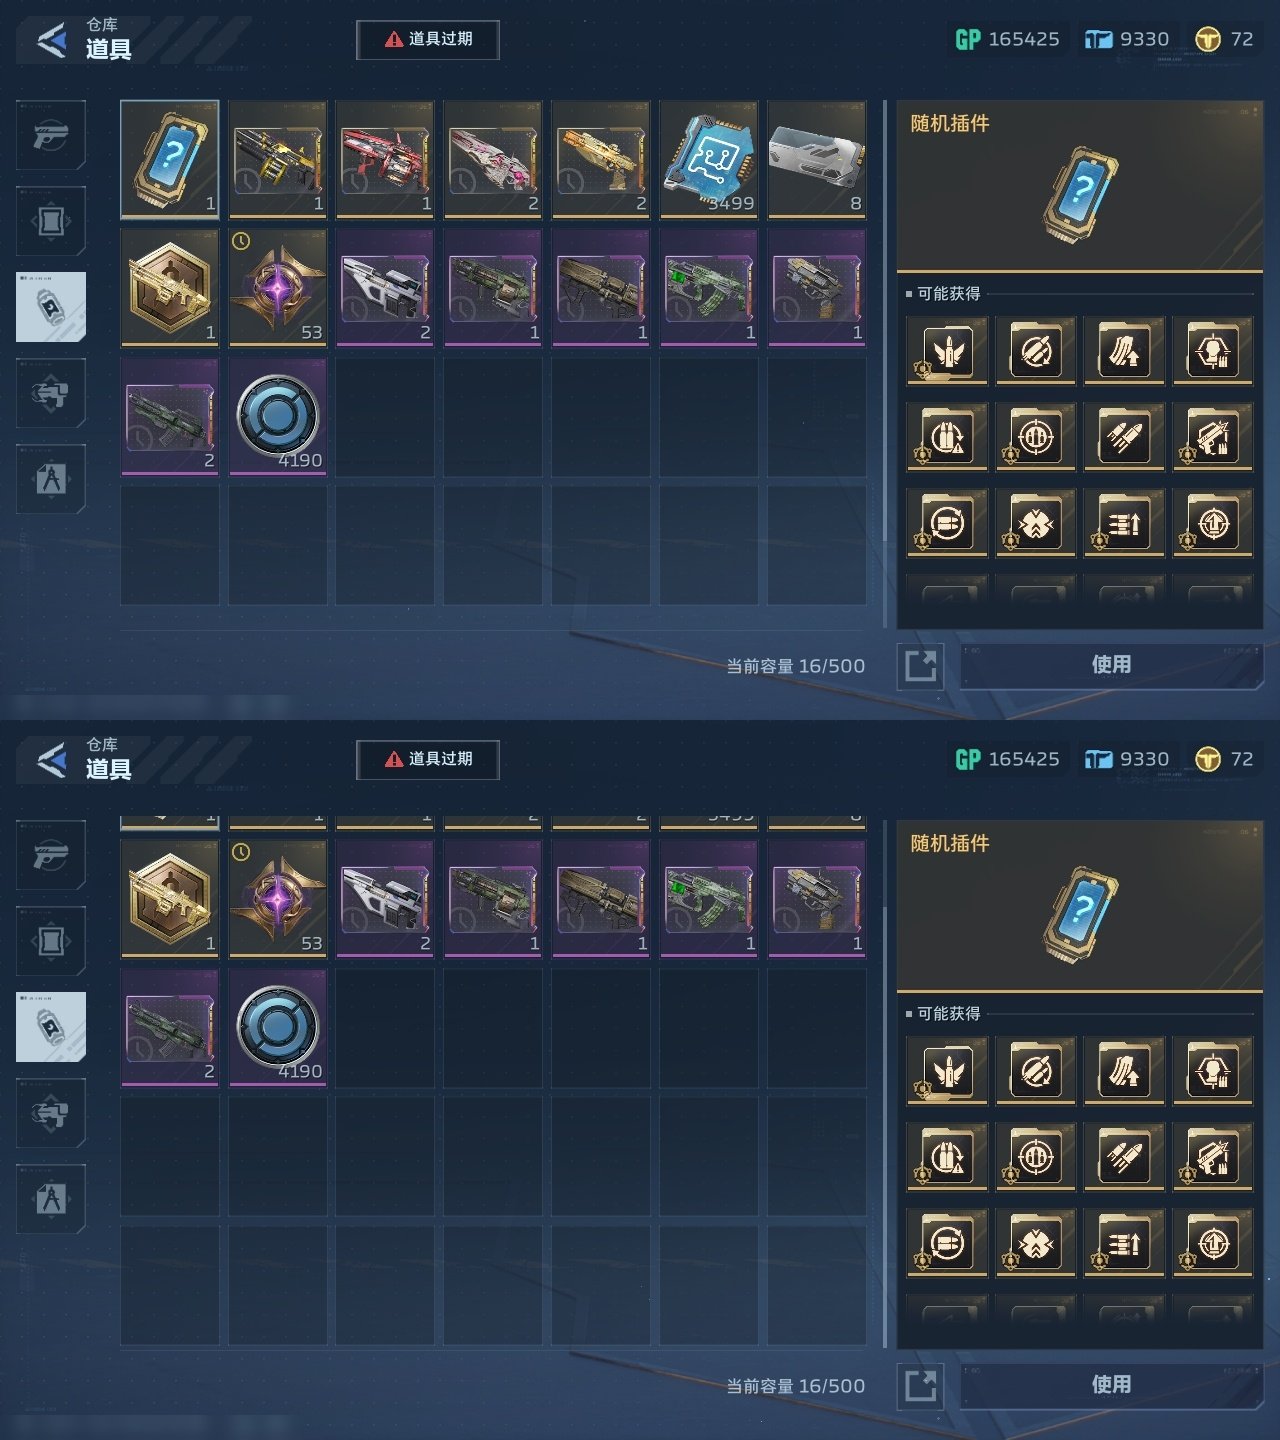Select the blue chip item showing 3499

pos(709,159)
